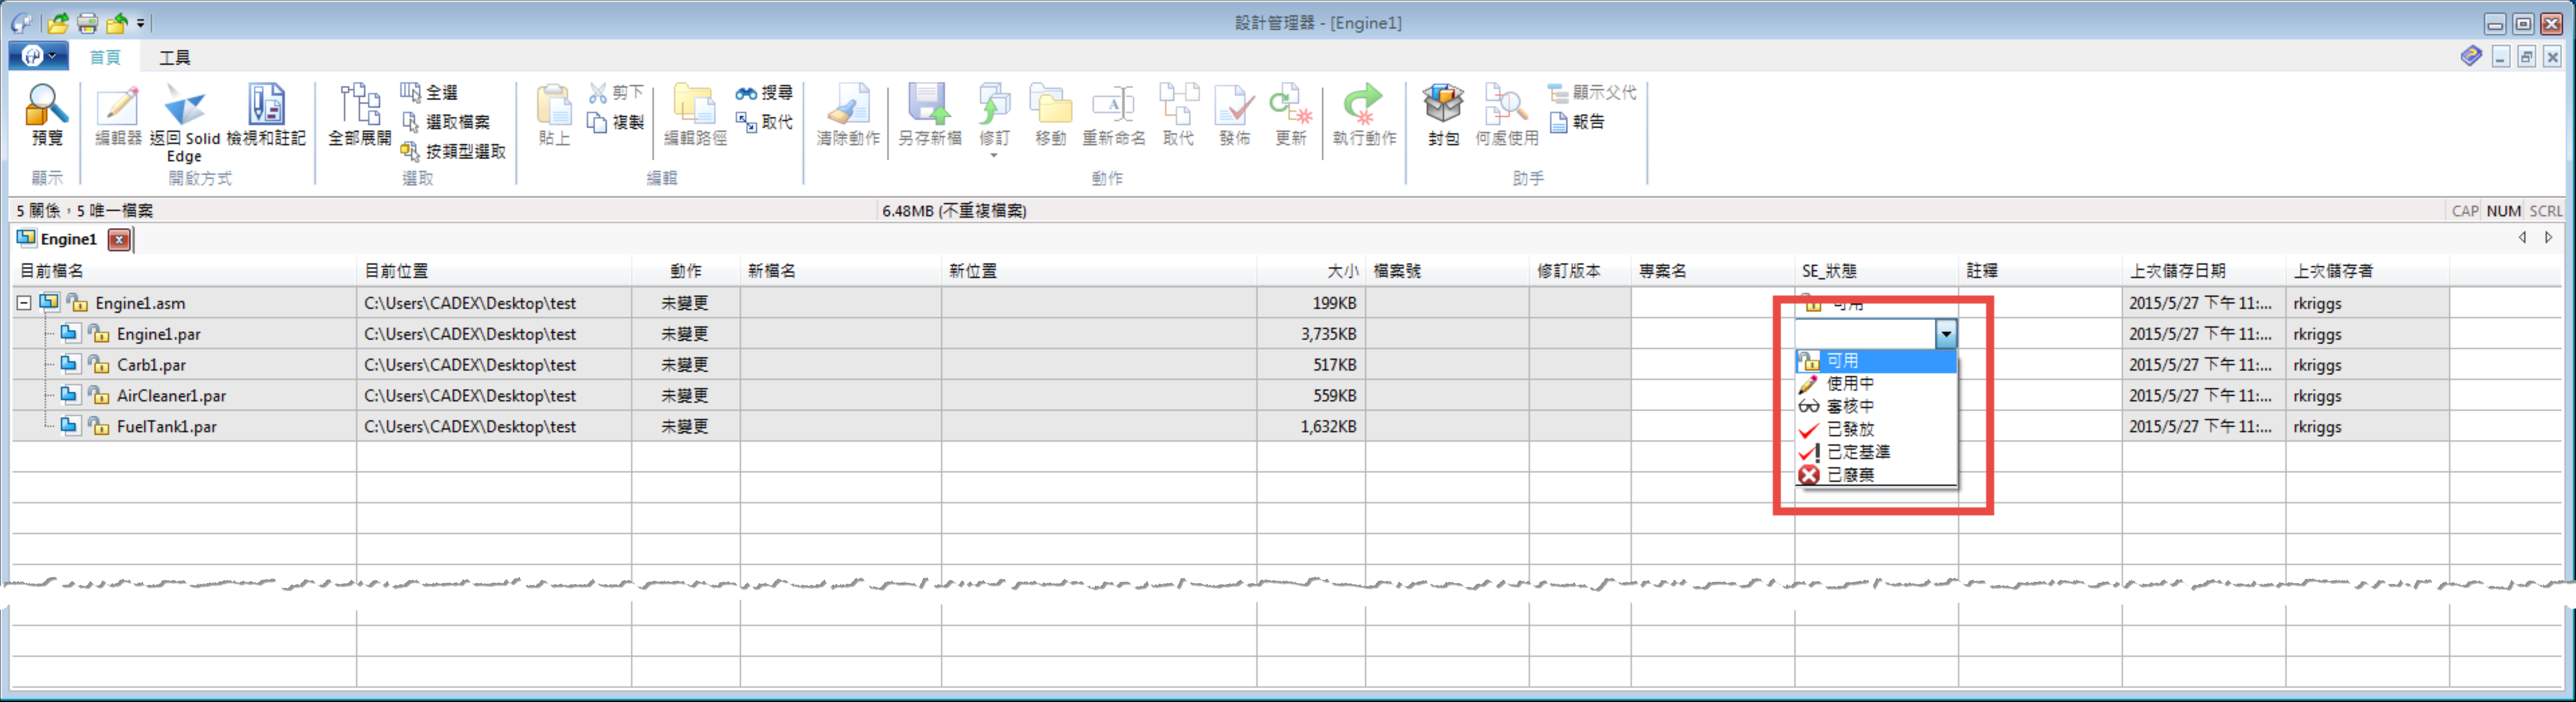2576x702 pixels.
Task: Choose 已廢棄 obsolete status option
Action: click(1876, 476)
